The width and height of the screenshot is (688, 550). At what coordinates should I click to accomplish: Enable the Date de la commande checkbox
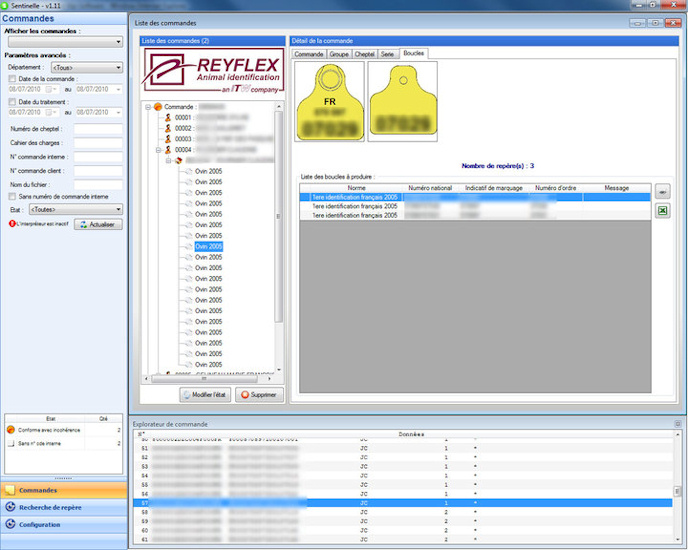pos(12,78)
